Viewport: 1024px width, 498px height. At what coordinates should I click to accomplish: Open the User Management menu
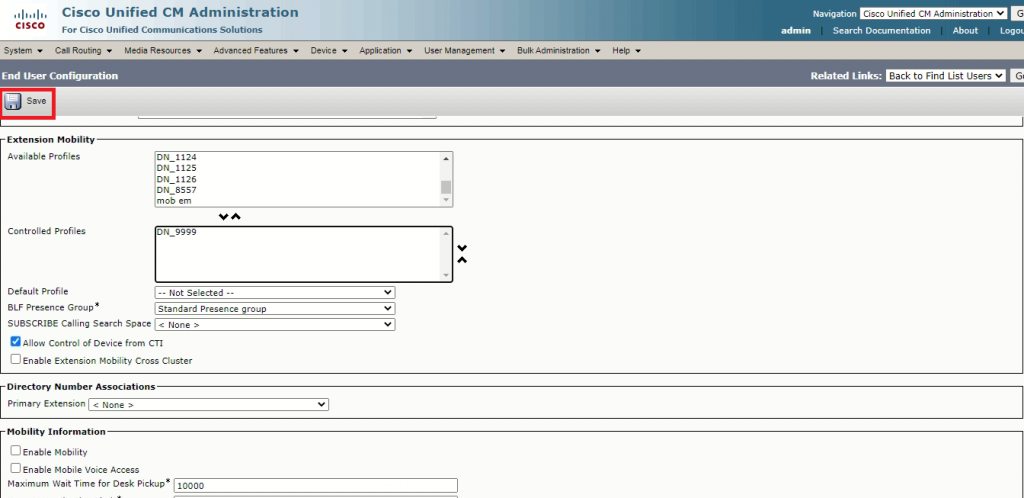[x=464, y=50]
